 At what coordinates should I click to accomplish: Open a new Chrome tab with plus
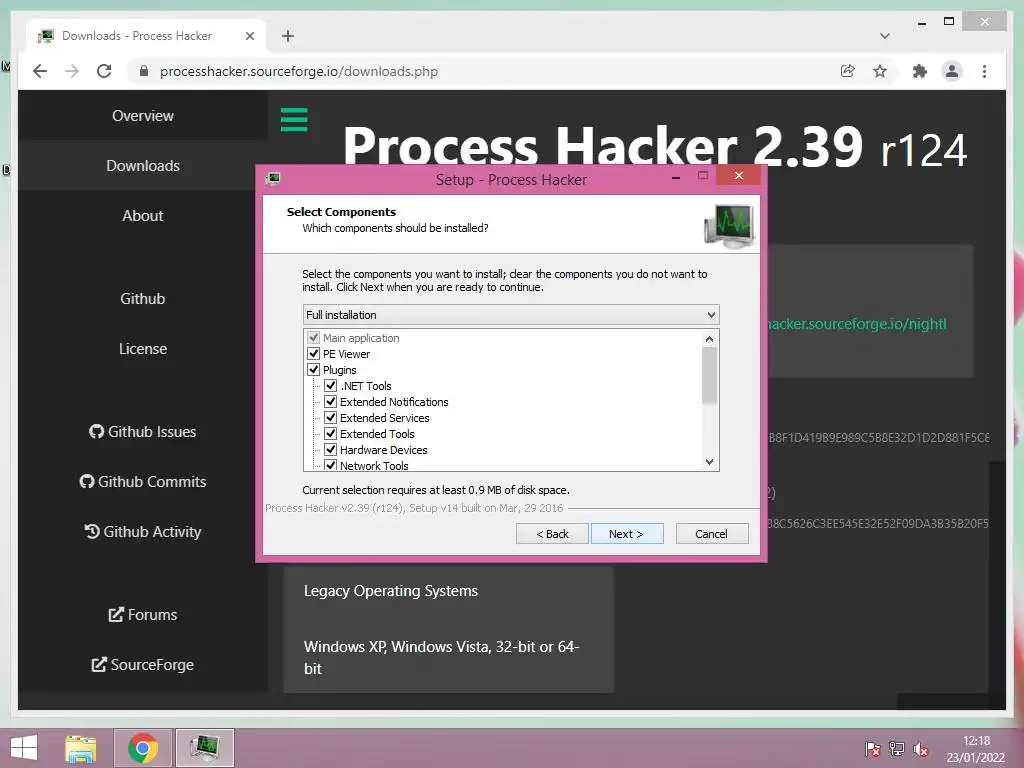pyautogui.click(x=288, y=36)
